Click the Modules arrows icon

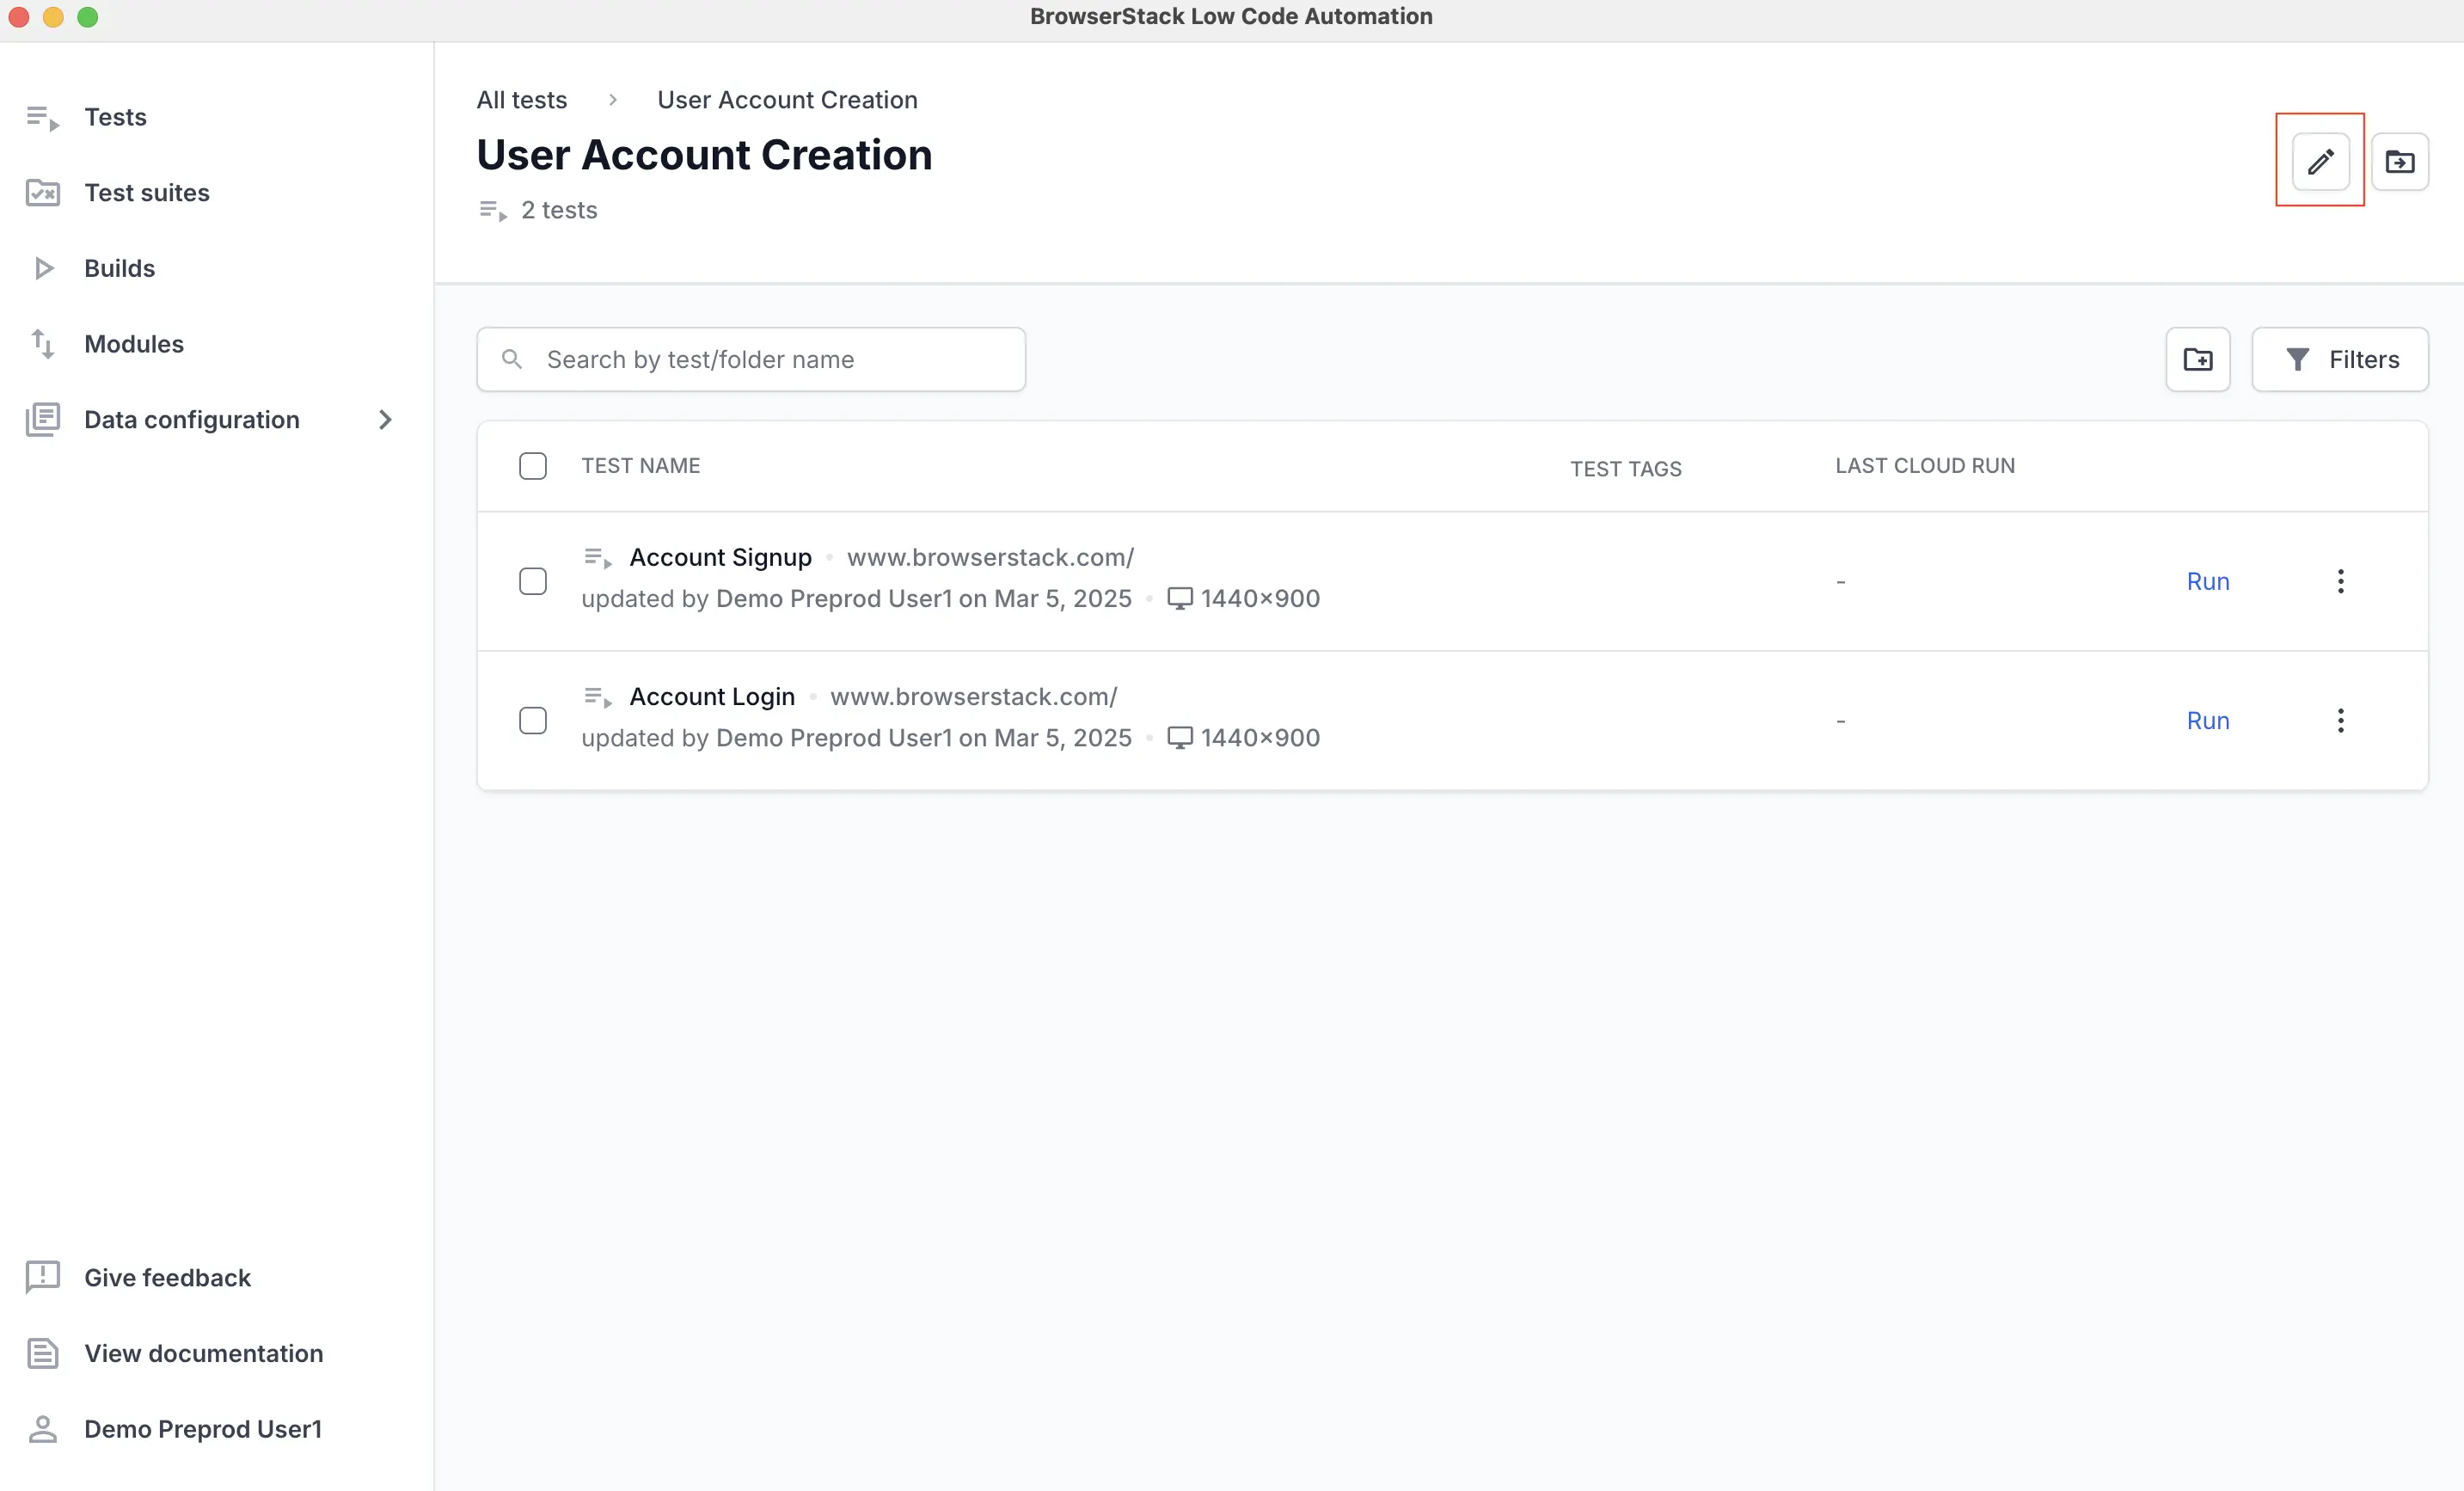(42, 343)
